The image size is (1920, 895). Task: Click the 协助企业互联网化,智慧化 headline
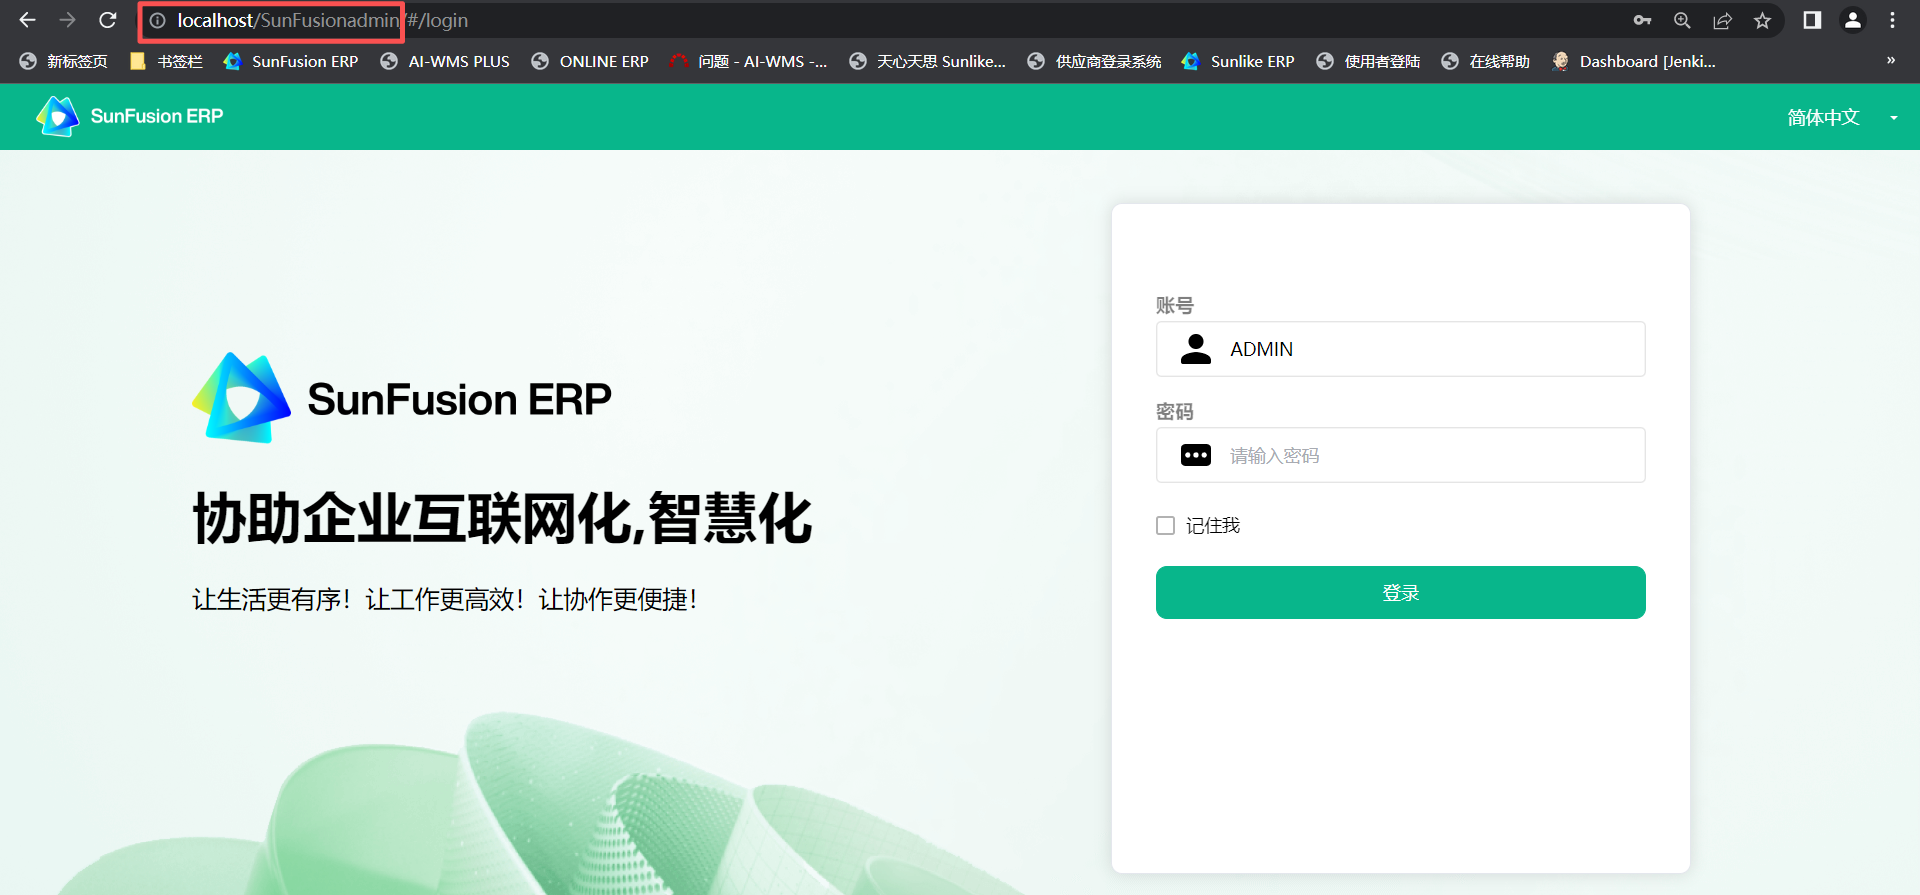tap(502, 519)
